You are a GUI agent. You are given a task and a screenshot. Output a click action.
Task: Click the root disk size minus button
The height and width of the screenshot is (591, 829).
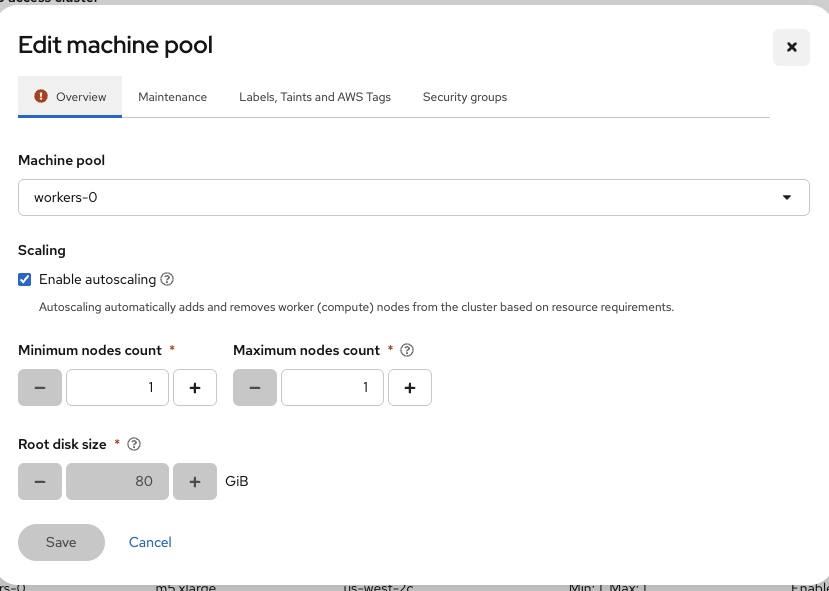pos(40,481)
